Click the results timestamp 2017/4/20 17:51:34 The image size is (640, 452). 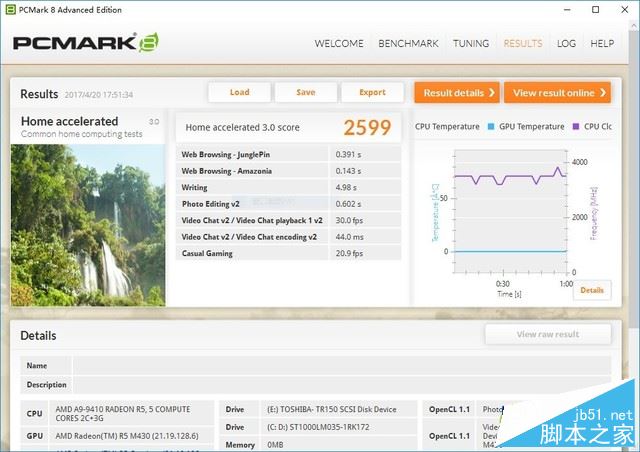pos(99,95)
